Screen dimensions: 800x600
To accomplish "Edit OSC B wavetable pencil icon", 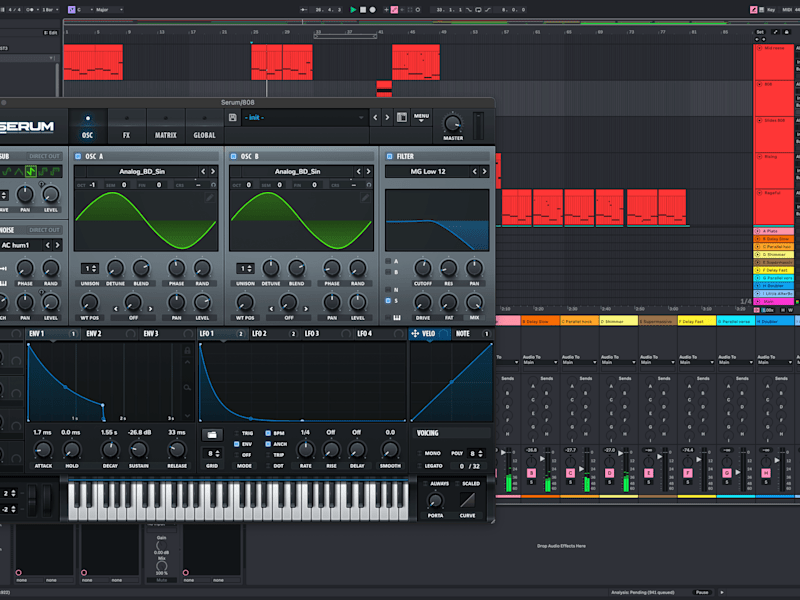I will 365,197.
